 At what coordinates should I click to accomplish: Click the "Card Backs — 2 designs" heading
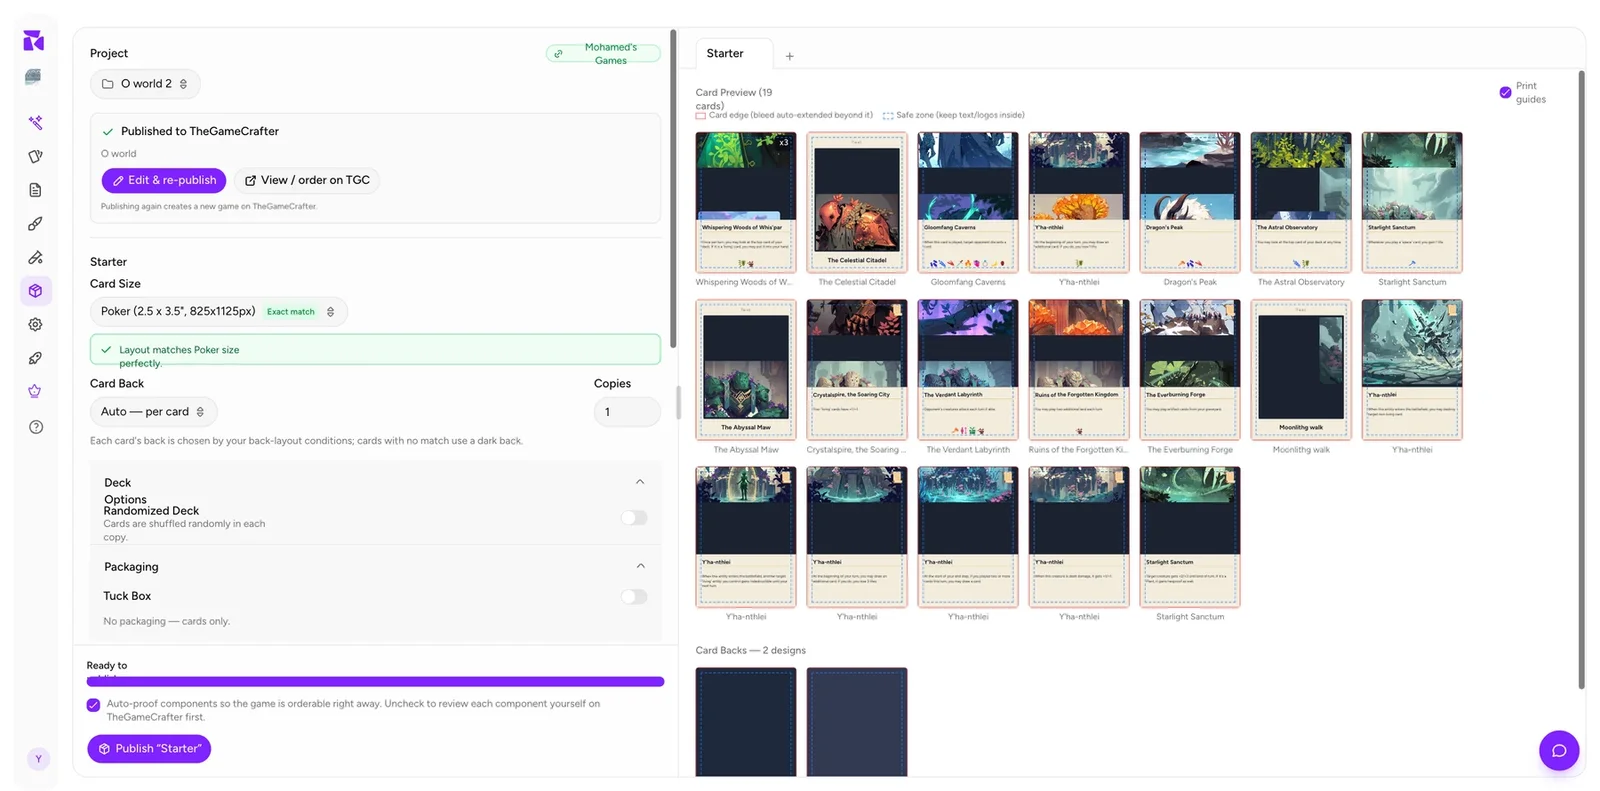point(751,651)
